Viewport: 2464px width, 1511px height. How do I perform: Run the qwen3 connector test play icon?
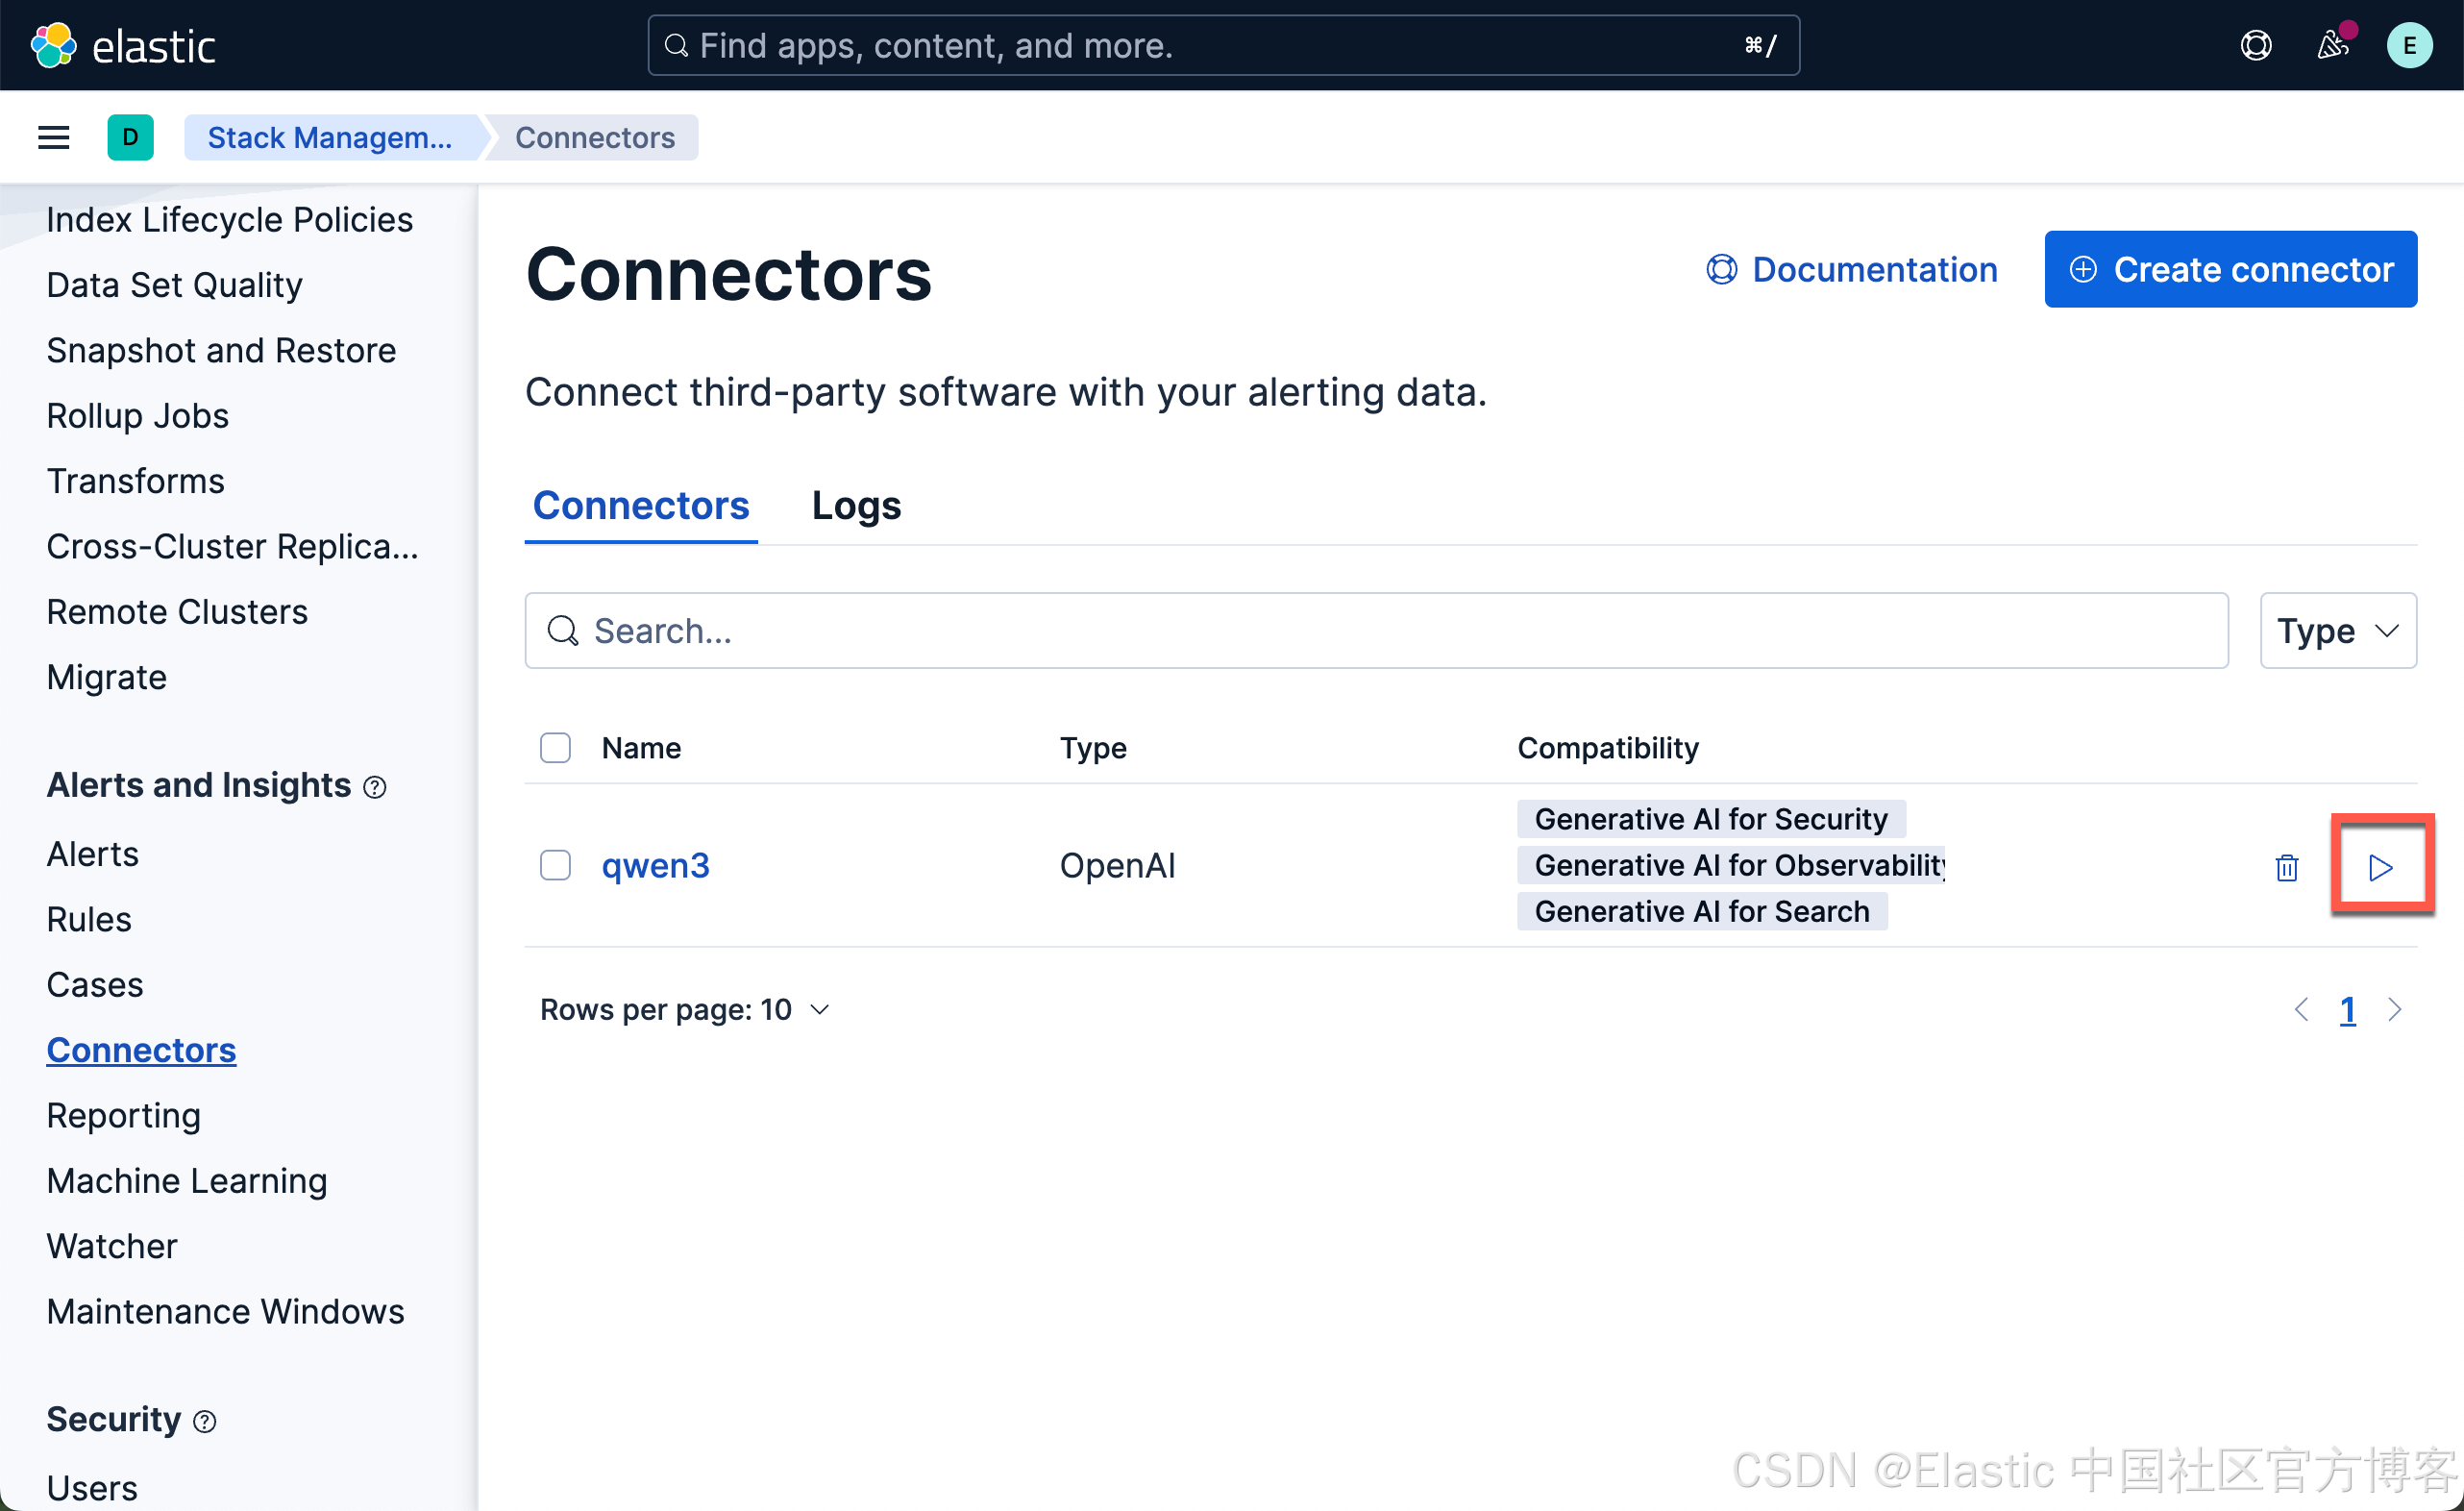point(2380,867)
